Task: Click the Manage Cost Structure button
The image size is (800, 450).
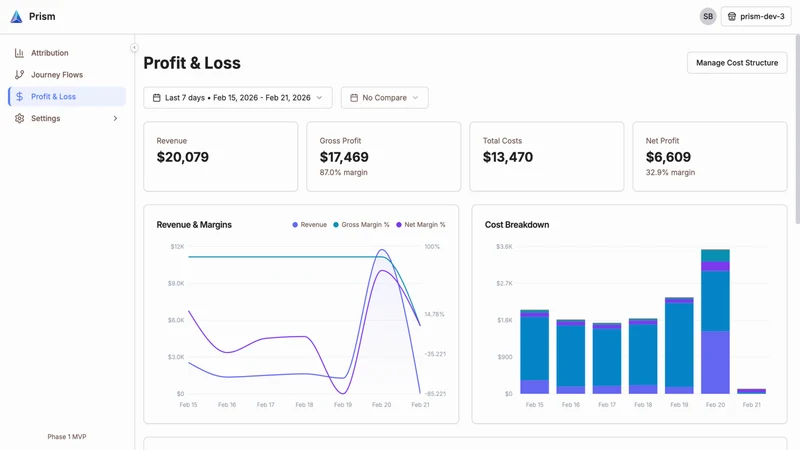Action: 737,63
